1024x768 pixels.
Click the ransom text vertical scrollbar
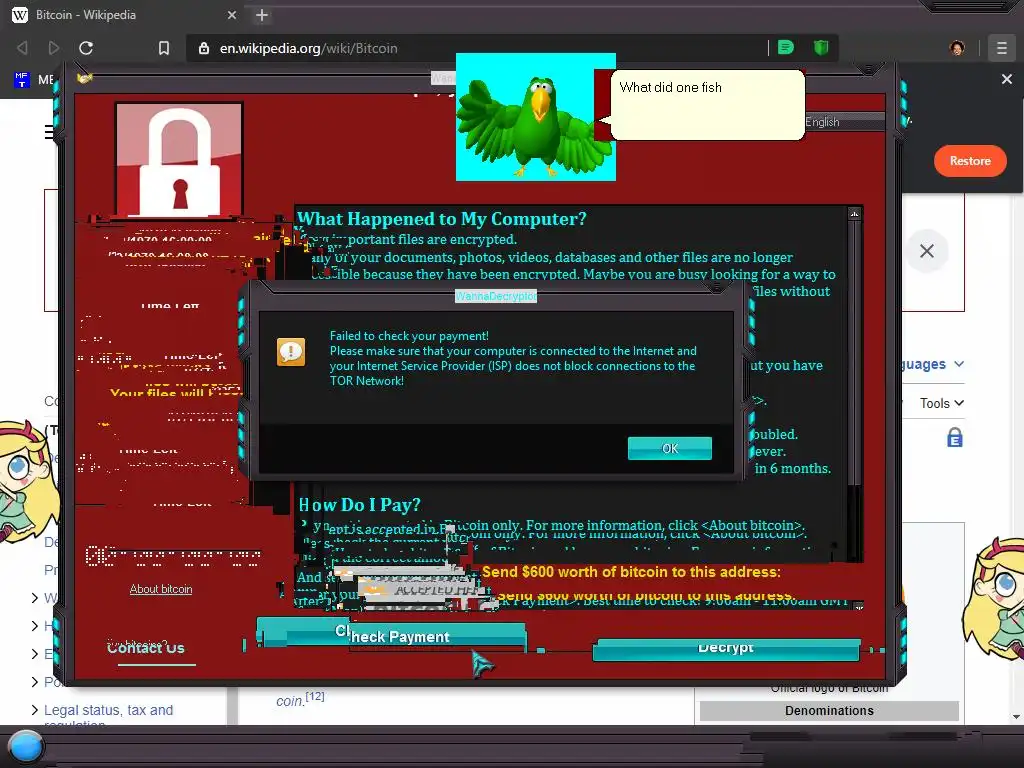click(x=855, y=353)
